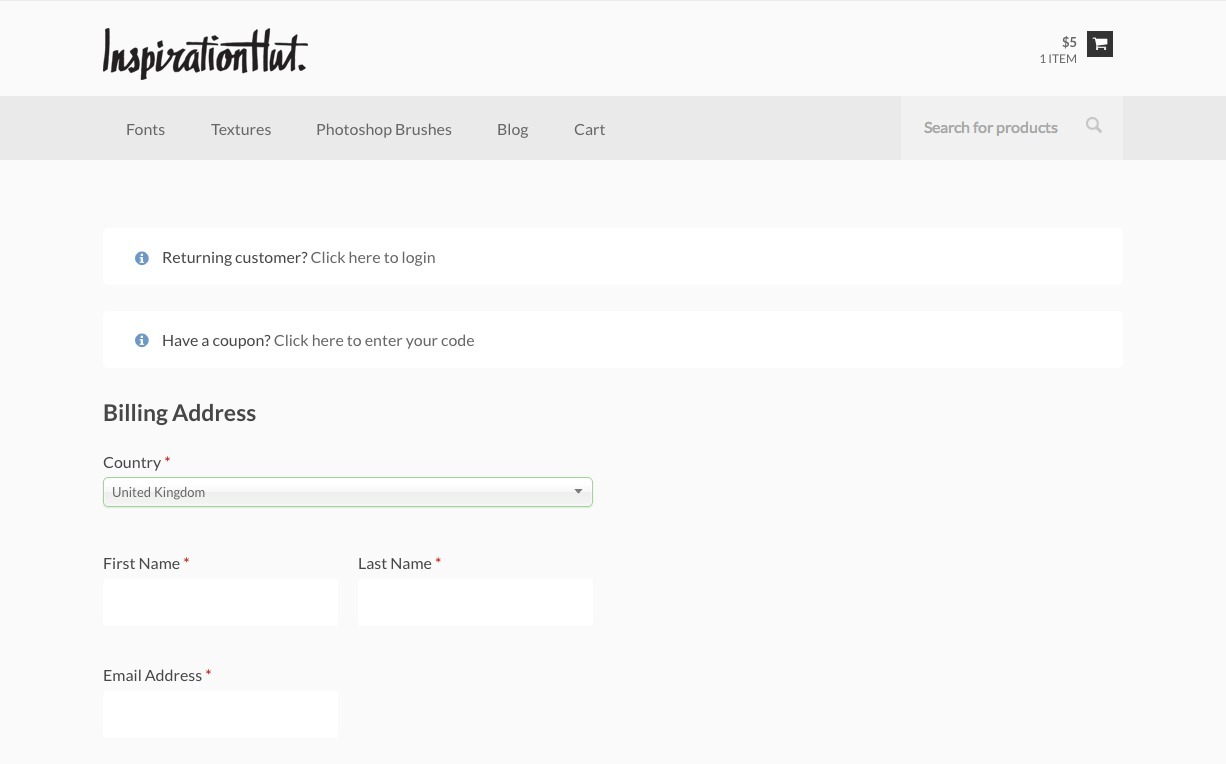Focus the Email Address input box
Image resolution: width=1226 pixels, height=764 pixels.
(x=220, y=715)
